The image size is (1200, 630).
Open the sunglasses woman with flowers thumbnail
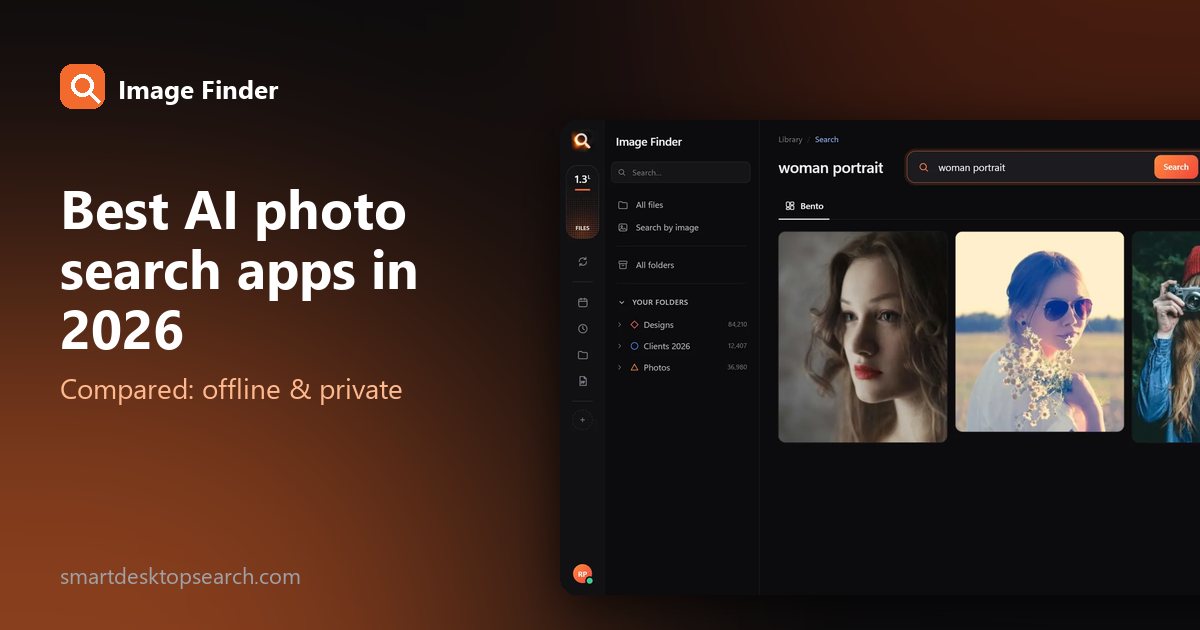click(1039, 332)
